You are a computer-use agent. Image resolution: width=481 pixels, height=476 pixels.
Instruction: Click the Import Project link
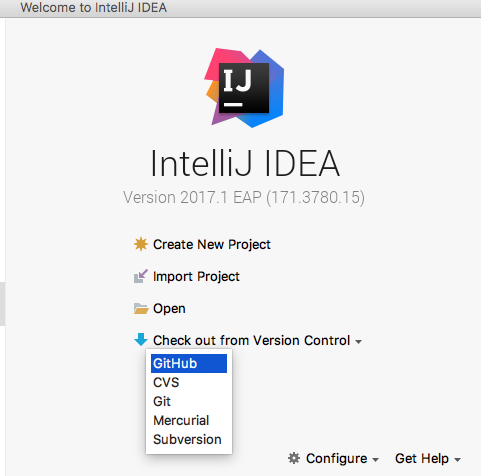(196, 277)
